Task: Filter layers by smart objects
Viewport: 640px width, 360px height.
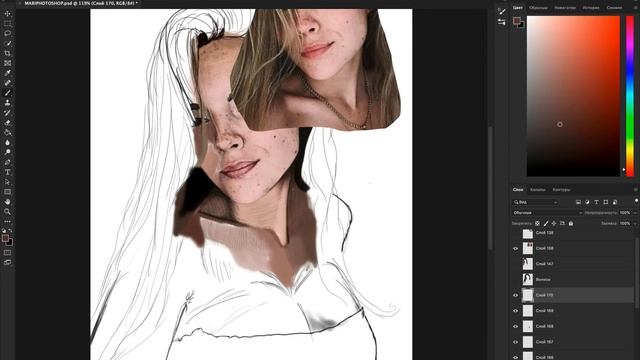Action: (x=615, y=202)
